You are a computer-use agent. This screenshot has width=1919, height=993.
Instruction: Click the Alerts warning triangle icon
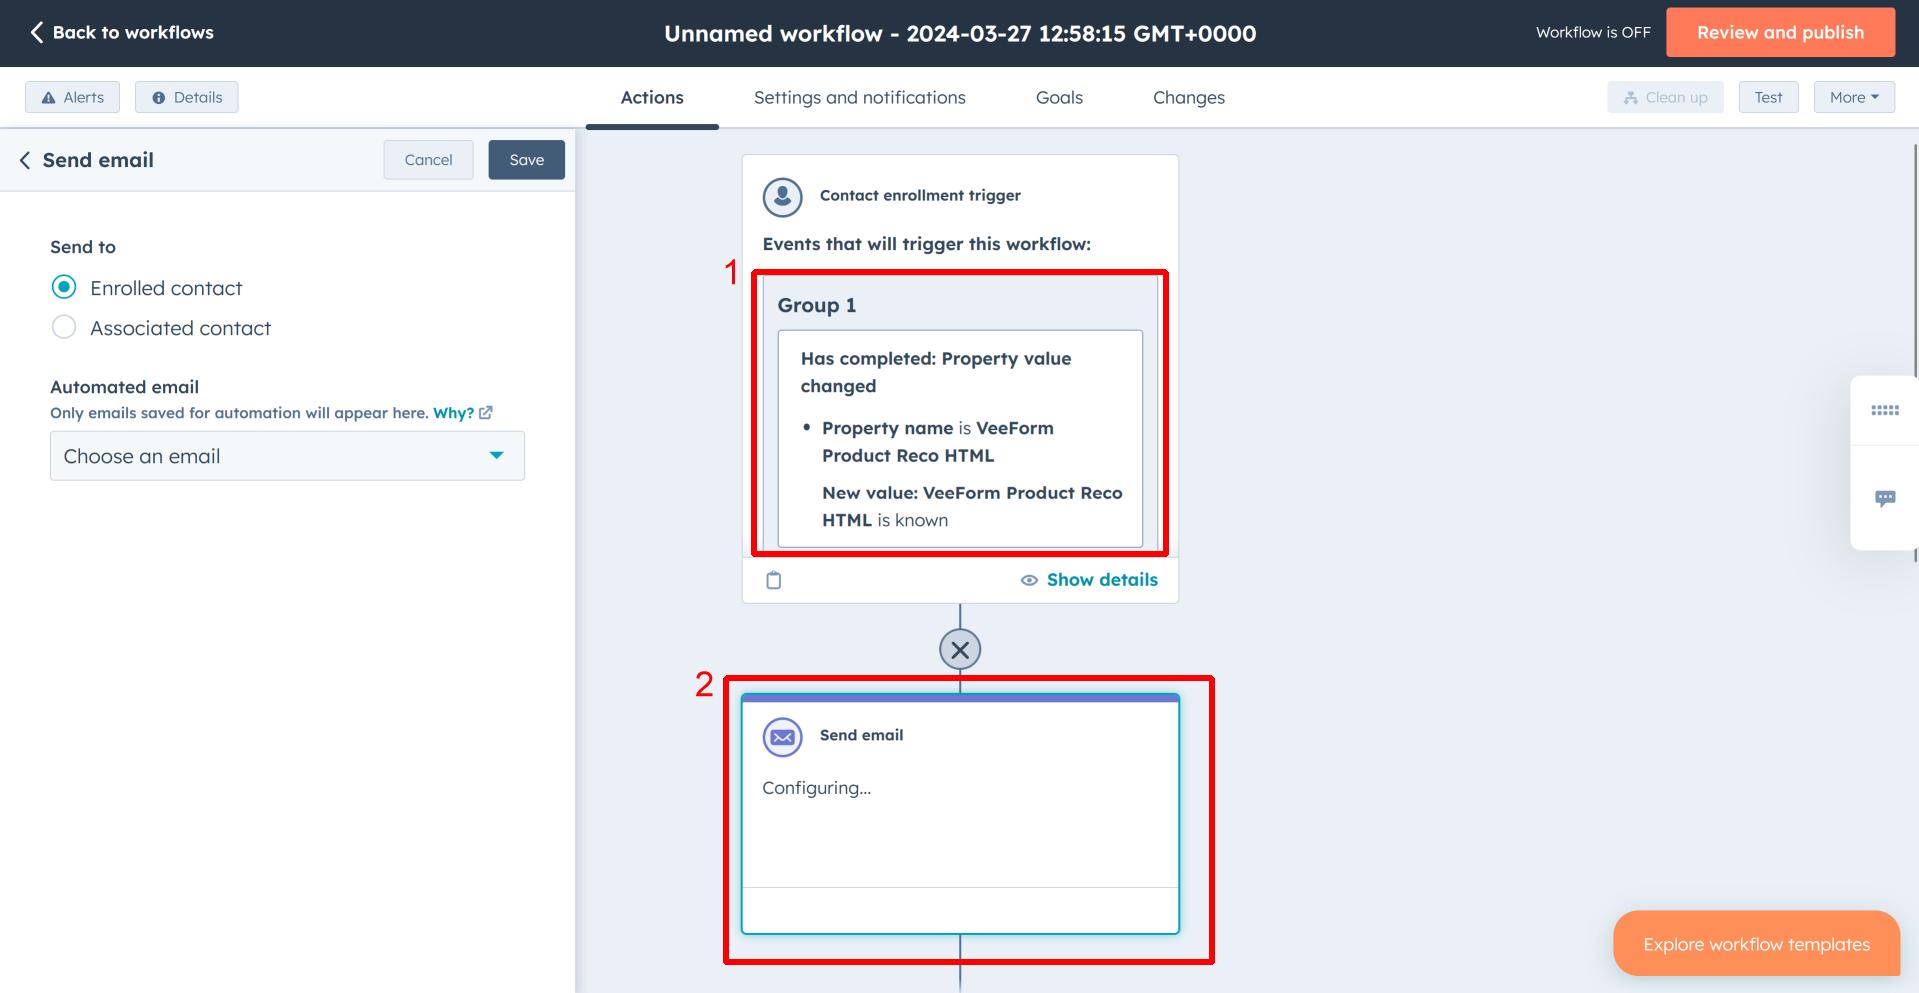coord(48,98)
